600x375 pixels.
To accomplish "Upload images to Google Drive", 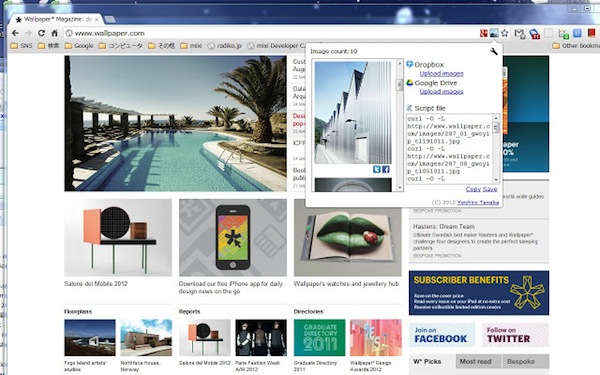I will pos(441,91).
